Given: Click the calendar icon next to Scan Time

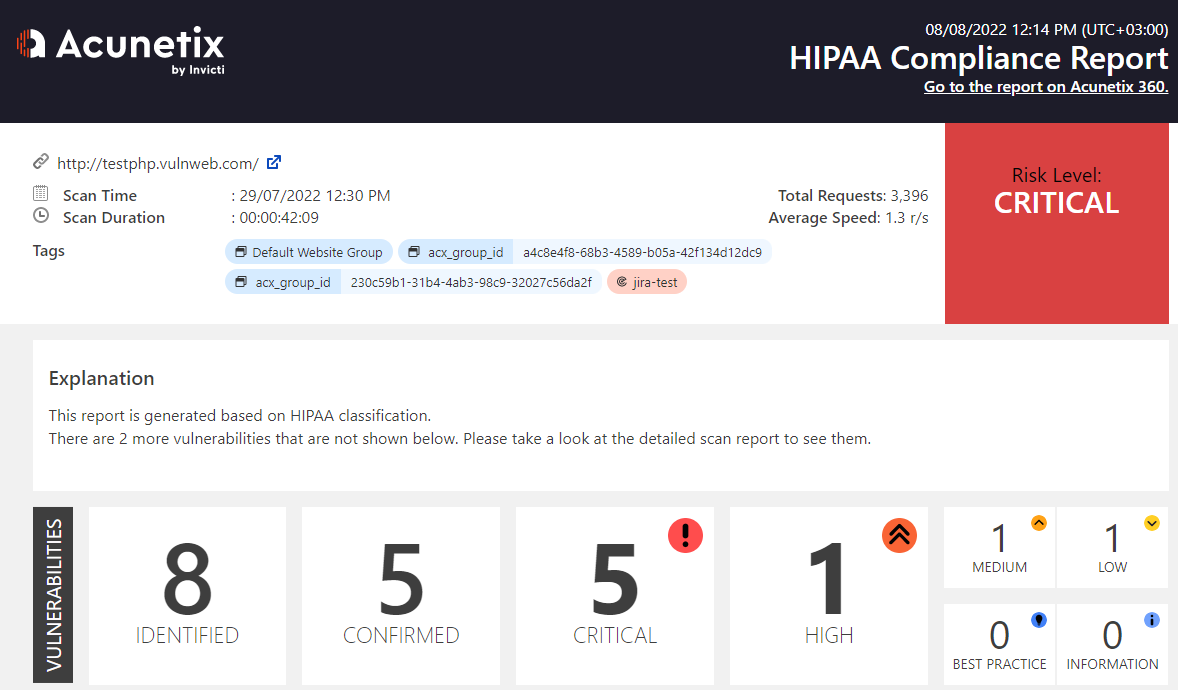Looking at the screenshot, I should coord(41,193).
